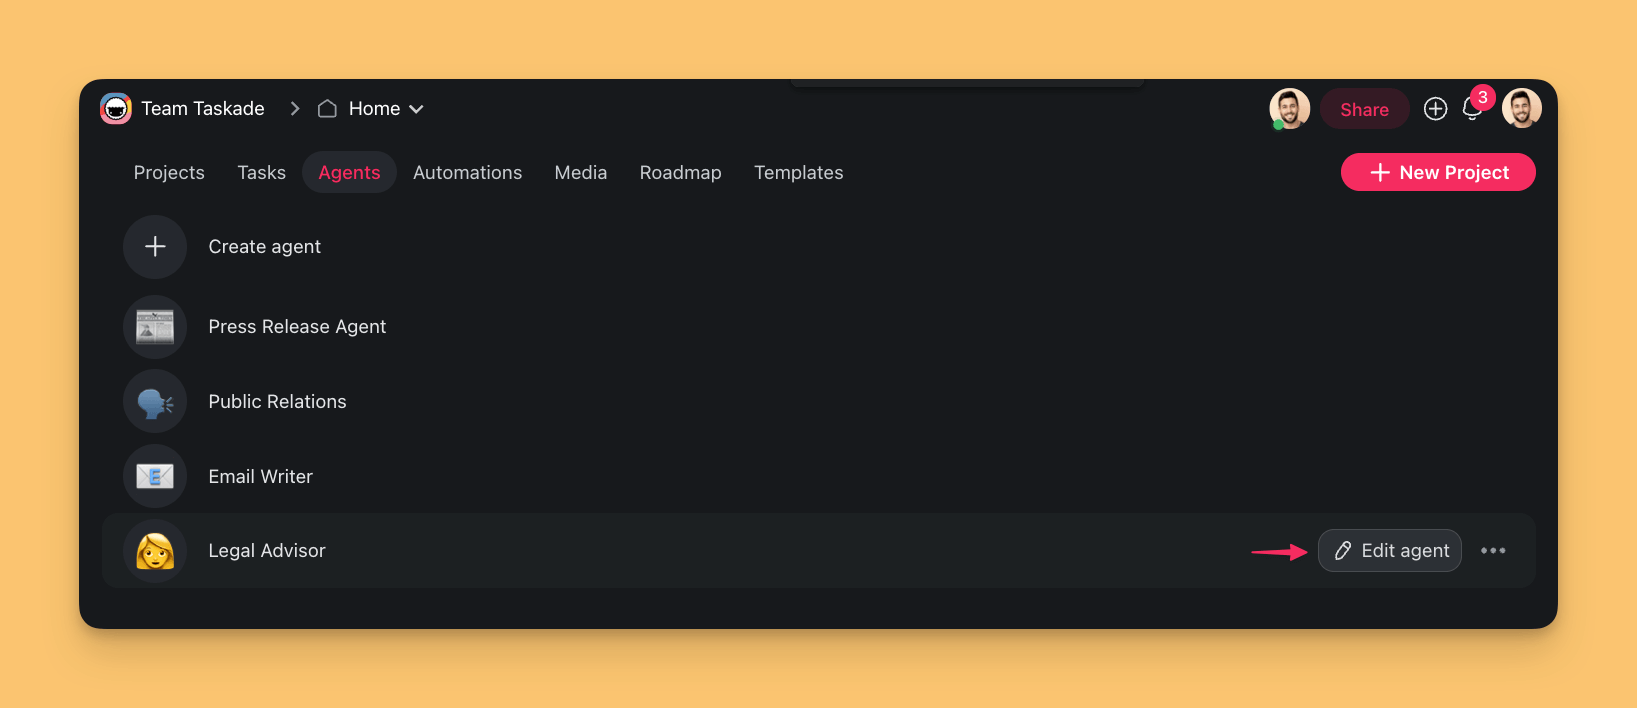1637x708 pixels.
Task: Click the circled plus icon beside Share
Action: coord(1435,109)
